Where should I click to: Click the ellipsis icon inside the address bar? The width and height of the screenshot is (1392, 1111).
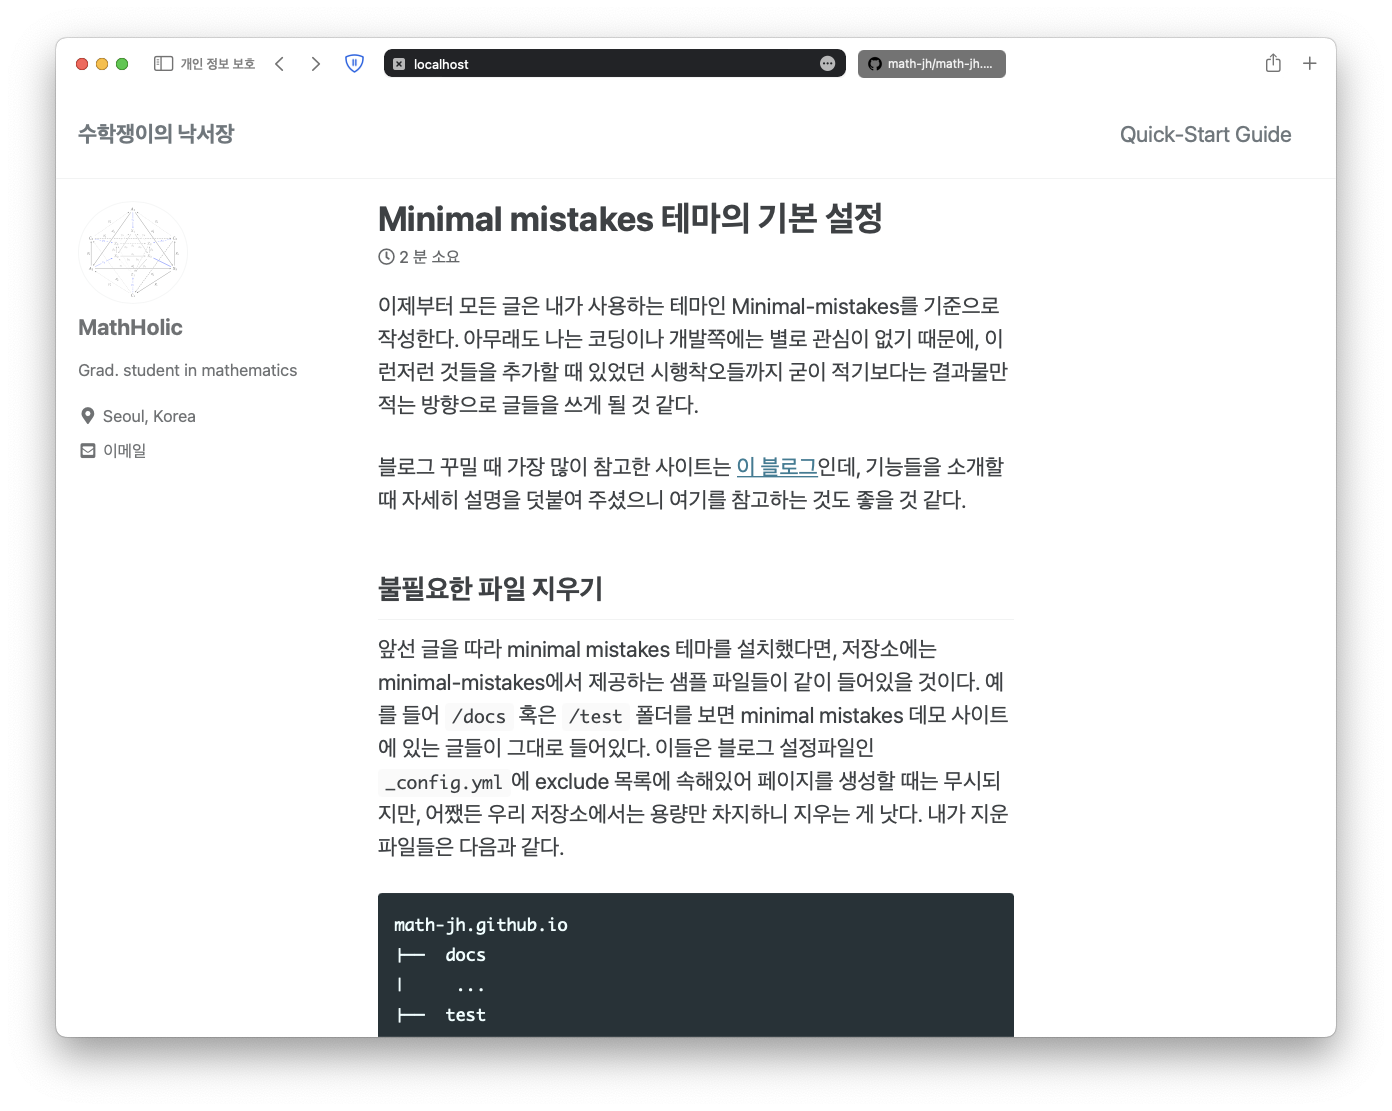coord(827,63)
